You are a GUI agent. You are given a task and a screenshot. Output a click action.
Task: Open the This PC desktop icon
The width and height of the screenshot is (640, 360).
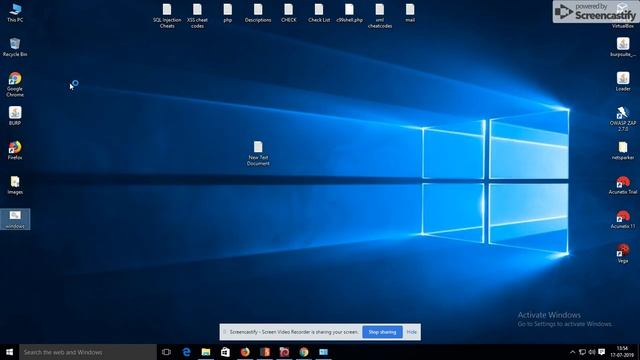tap(15, 13)
